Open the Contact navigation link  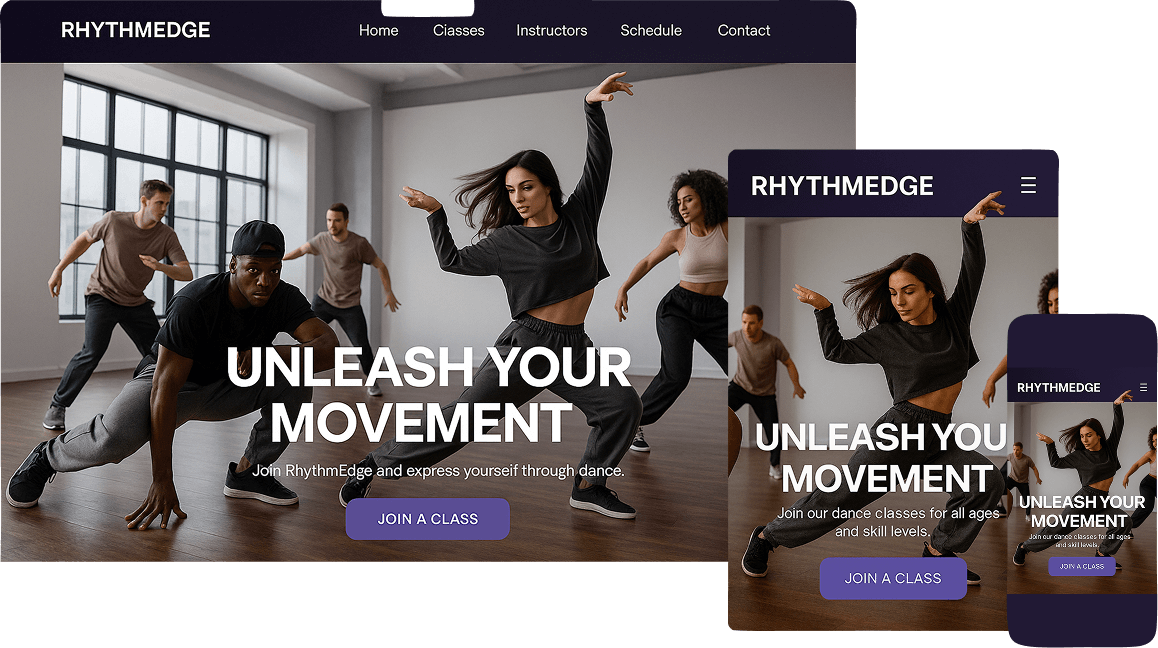(x=744, y=30)
